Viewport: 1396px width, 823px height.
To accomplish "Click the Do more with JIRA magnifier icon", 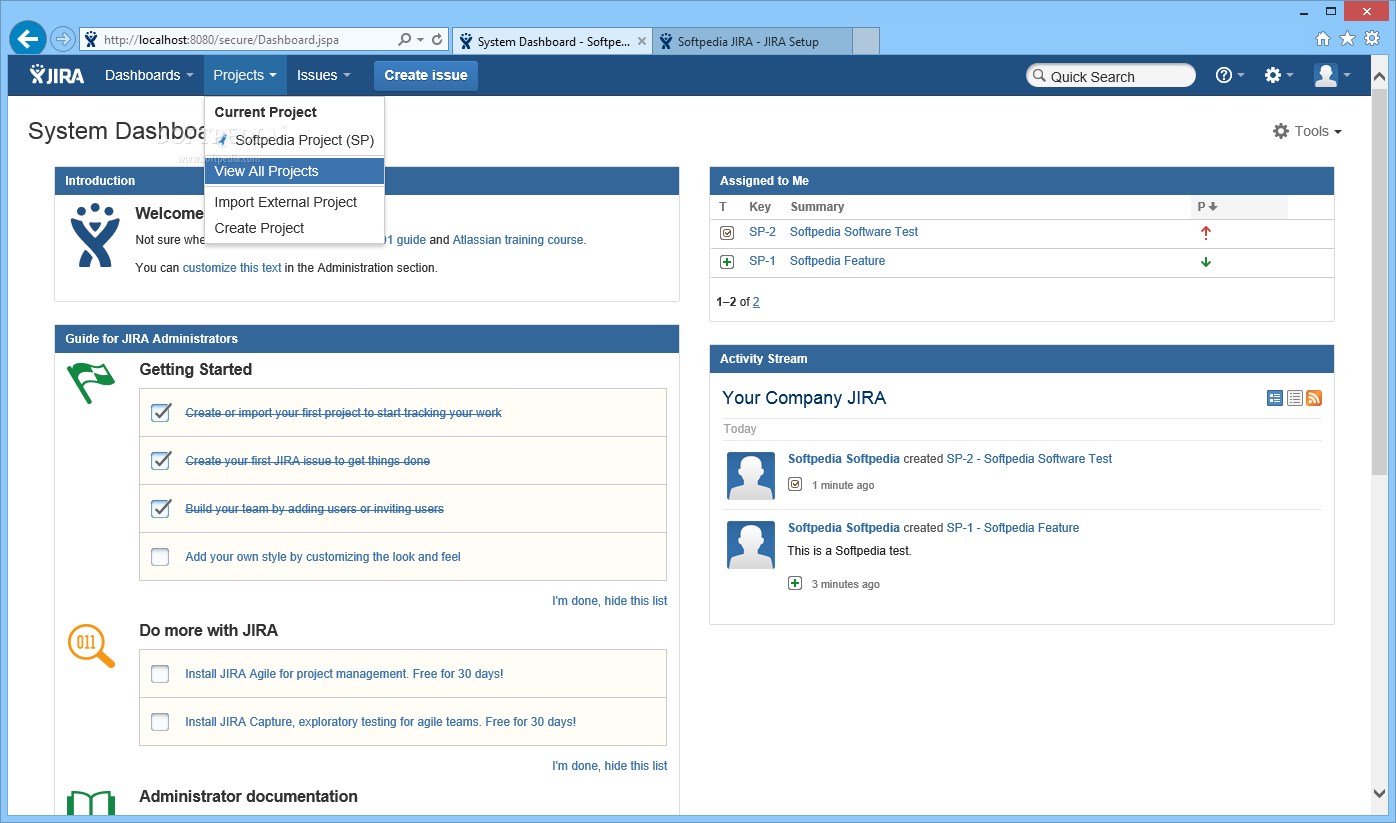I will (x=91, y=646).
